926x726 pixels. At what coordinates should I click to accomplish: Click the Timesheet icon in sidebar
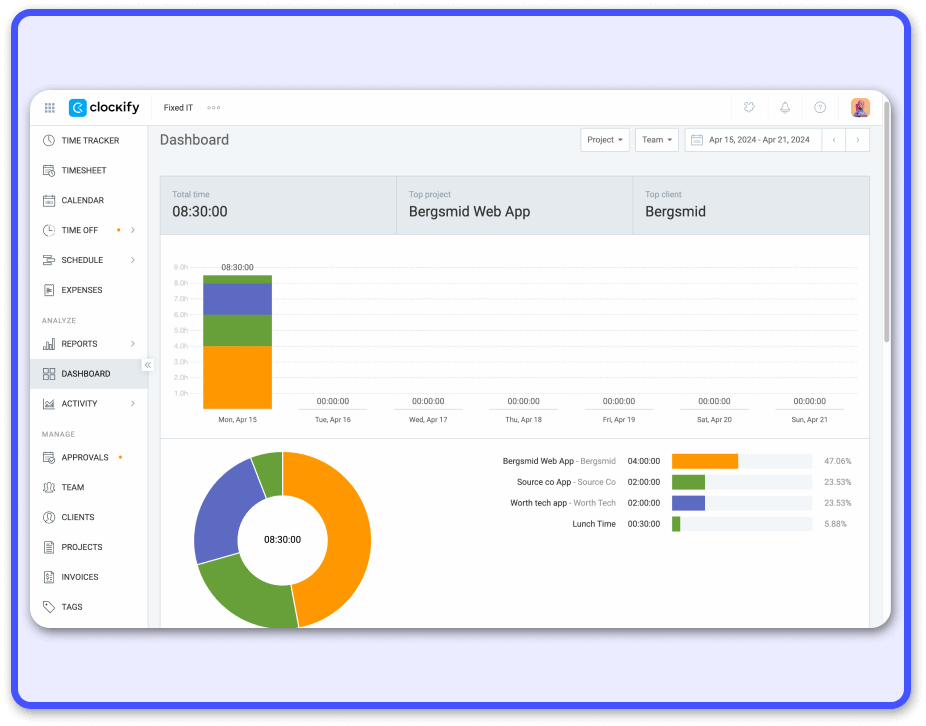pyautogui.click(x=49, y=170)
